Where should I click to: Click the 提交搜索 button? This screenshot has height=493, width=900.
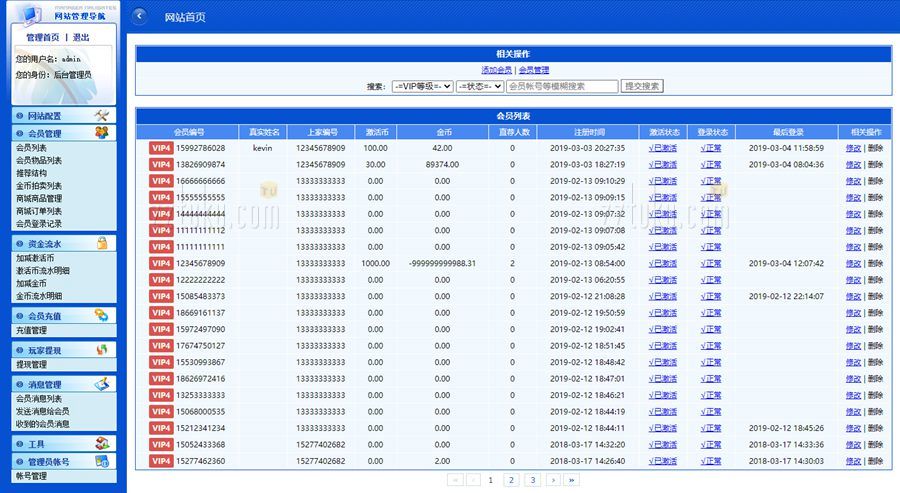(x=642, y=86)
